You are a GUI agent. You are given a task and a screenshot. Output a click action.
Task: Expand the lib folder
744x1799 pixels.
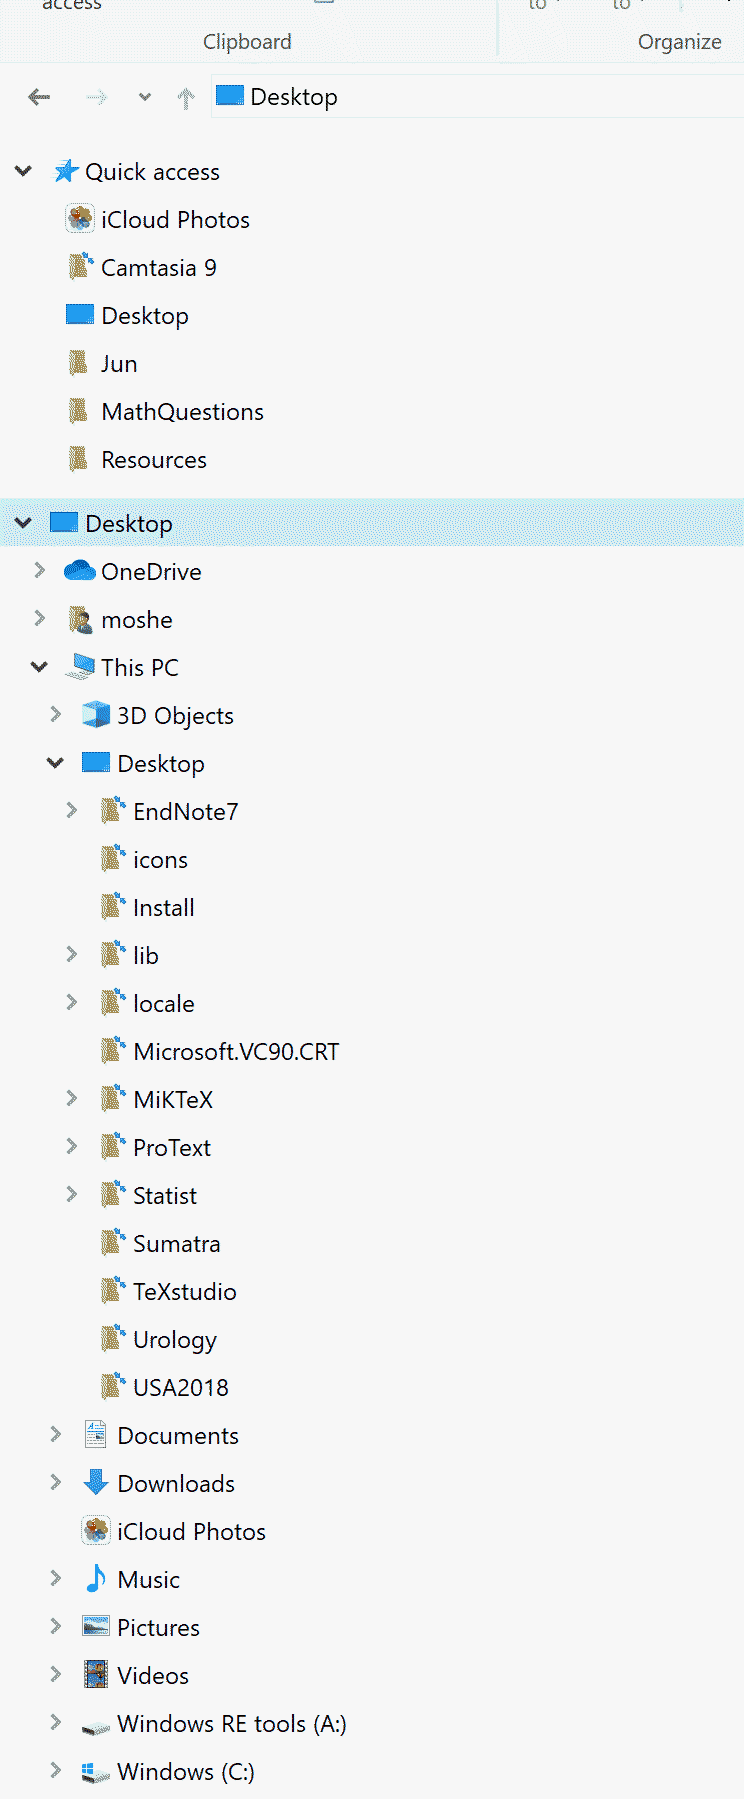[x=72, y=954]
